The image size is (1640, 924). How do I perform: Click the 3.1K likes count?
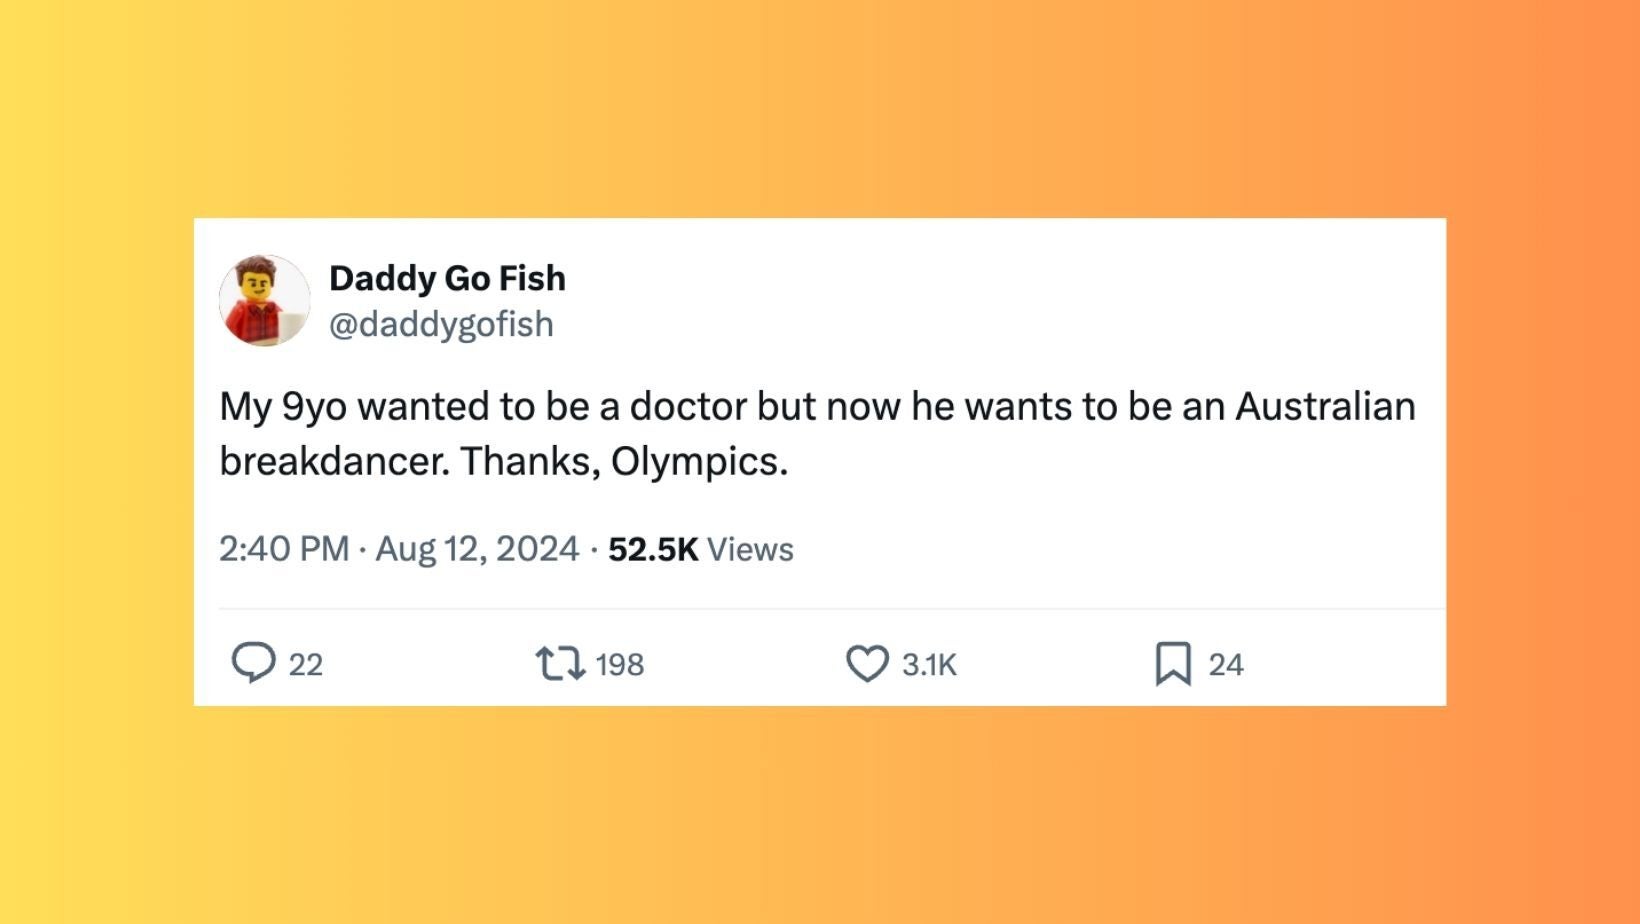[929, 665]
